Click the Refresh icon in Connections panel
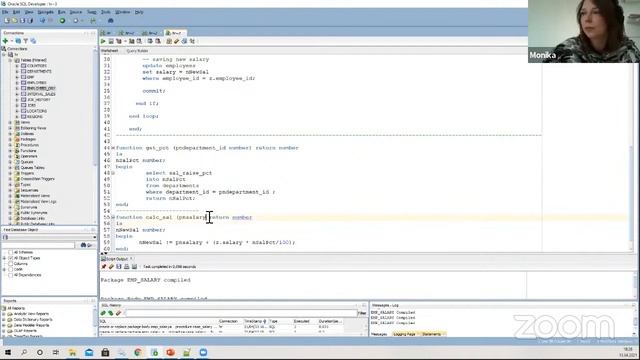Screen dimensions: 640x360 pyautogui.click(x=18, y=41)
